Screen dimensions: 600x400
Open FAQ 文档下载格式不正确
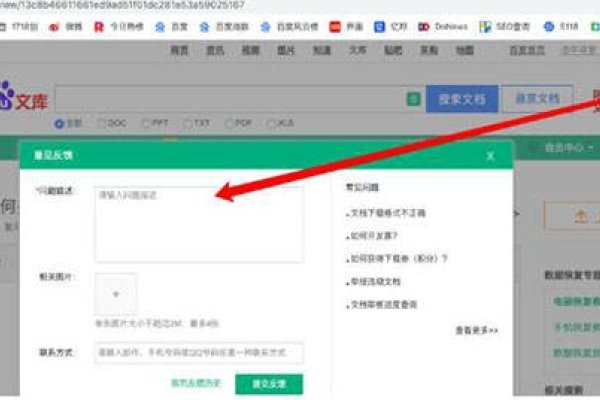click(386, 213)
